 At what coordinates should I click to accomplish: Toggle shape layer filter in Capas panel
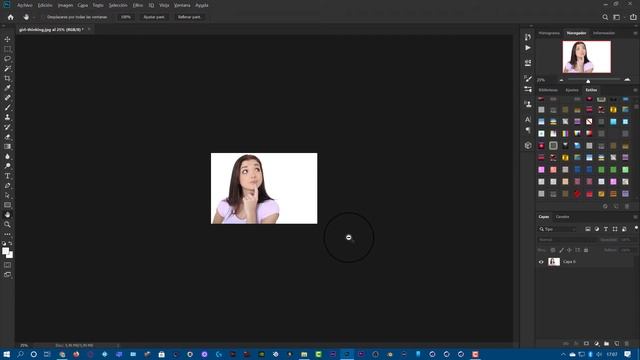[615, 229]
